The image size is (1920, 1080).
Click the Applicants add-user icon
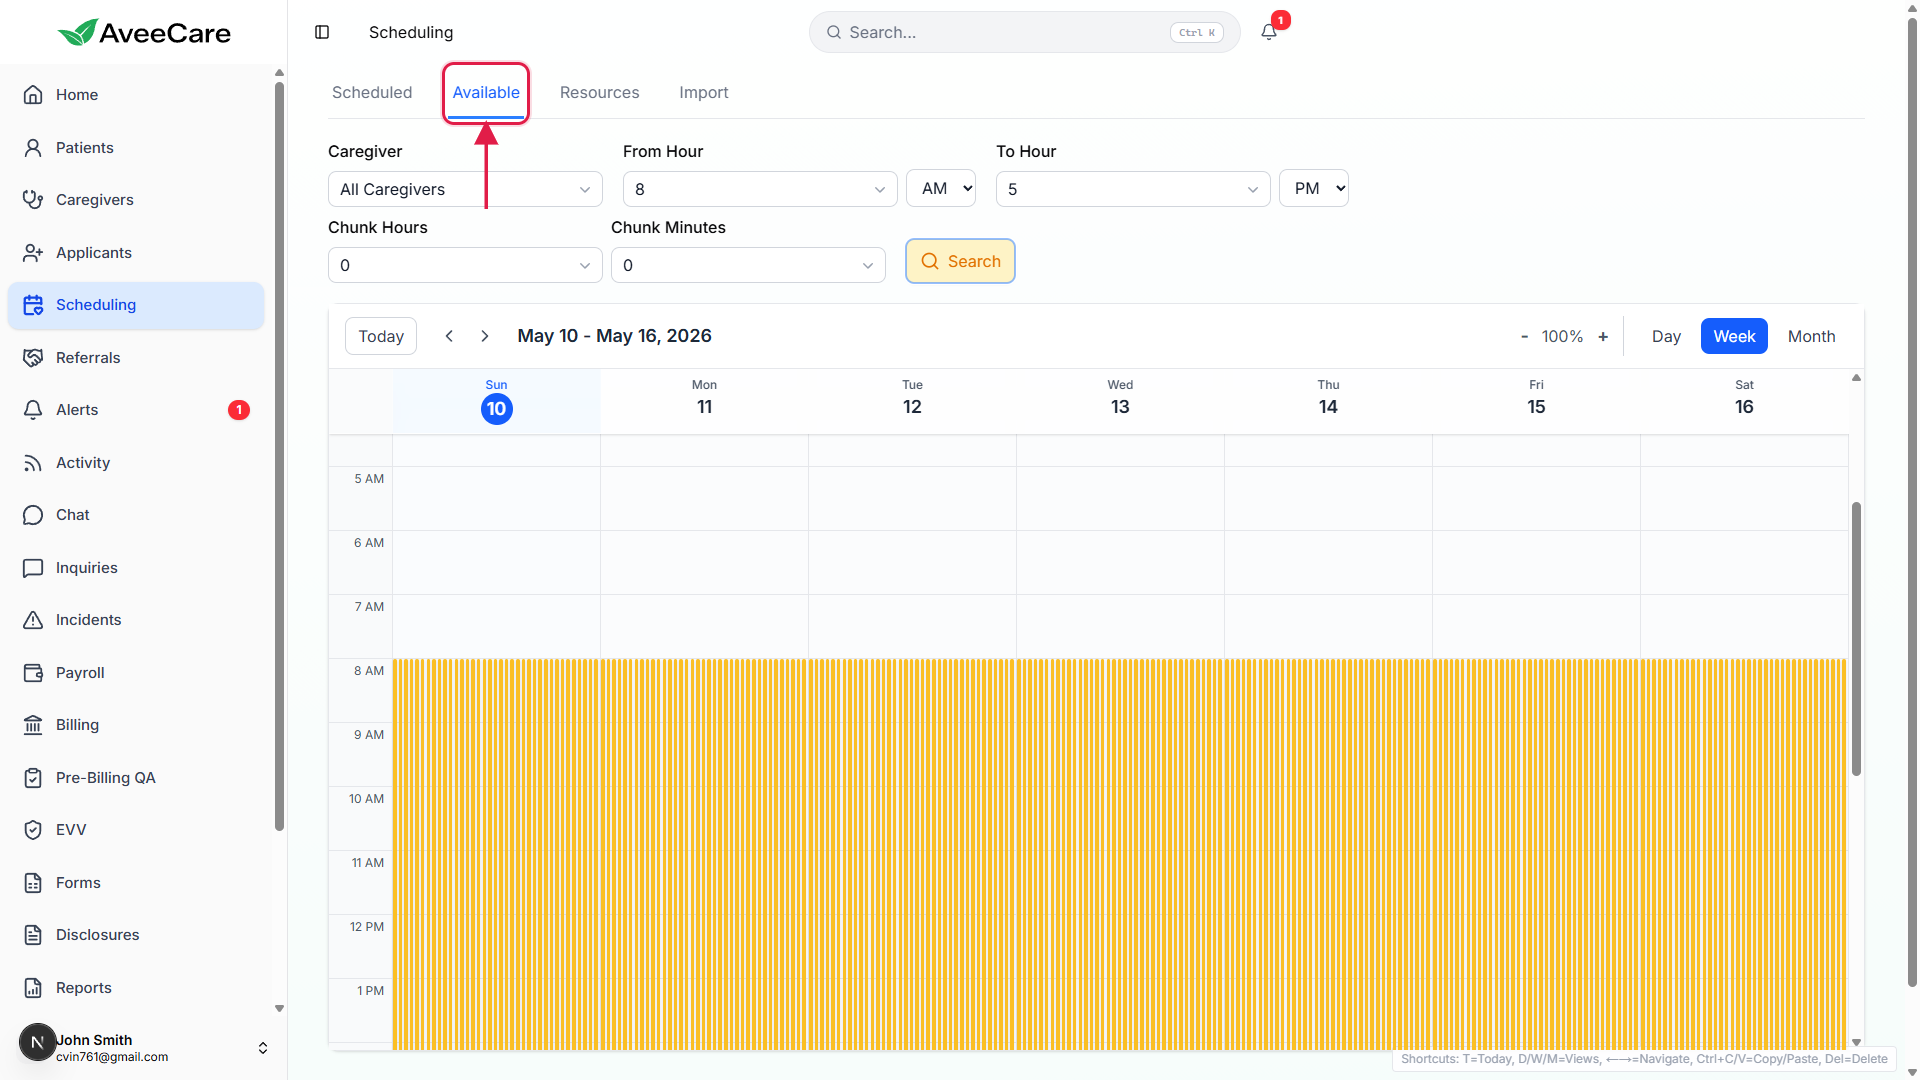(33, 253)
